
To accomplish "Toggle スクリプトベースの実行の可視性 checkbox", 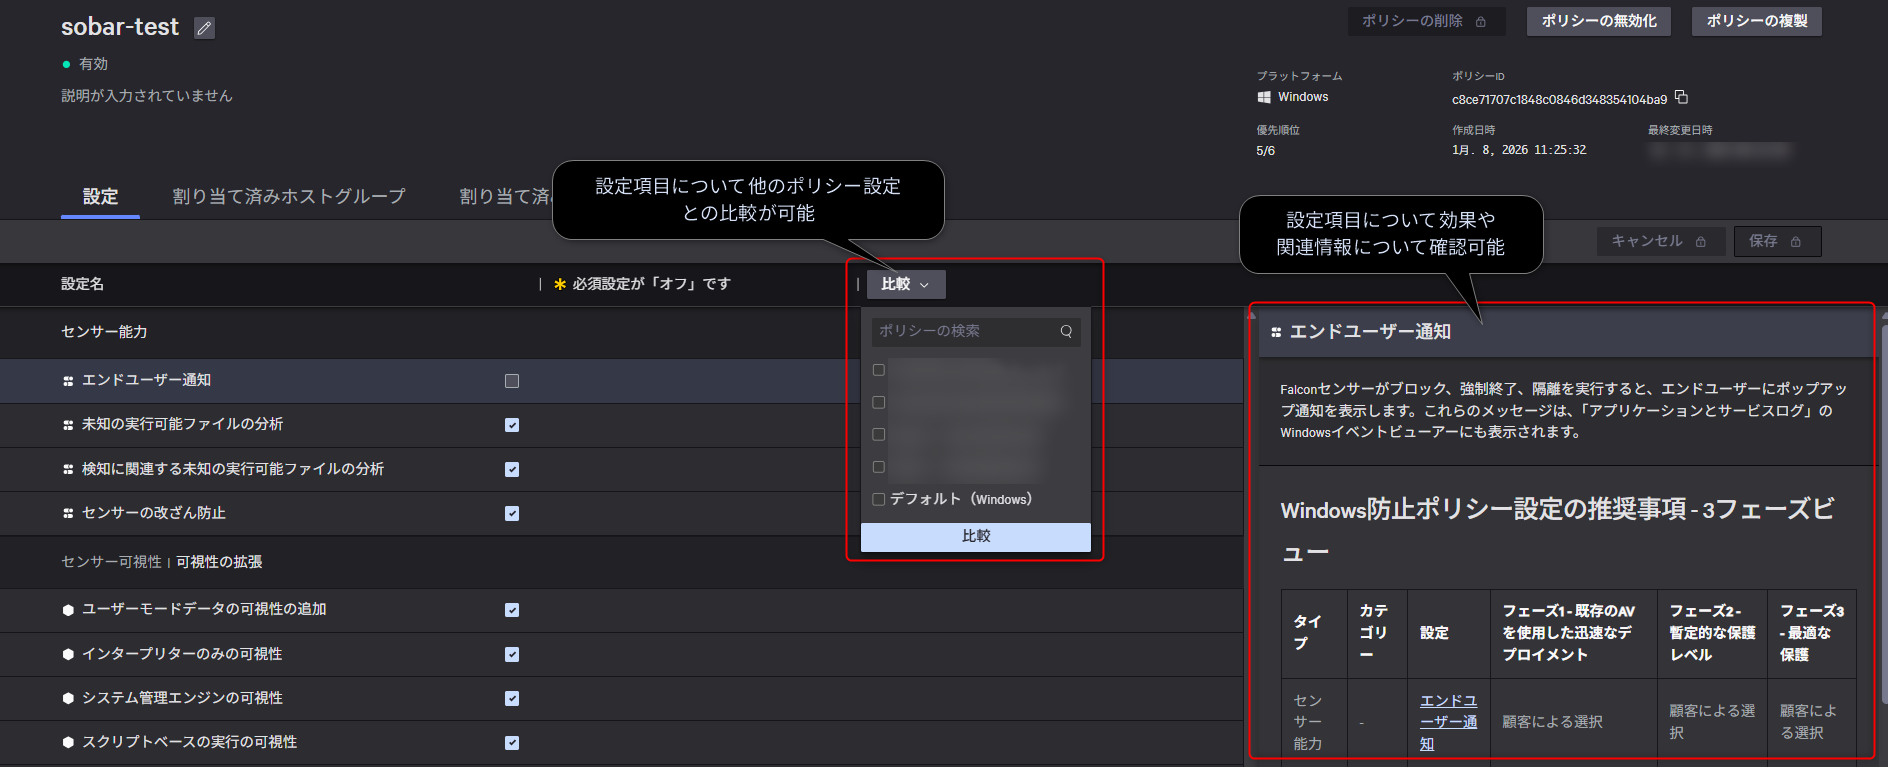I will coord(512,742).
